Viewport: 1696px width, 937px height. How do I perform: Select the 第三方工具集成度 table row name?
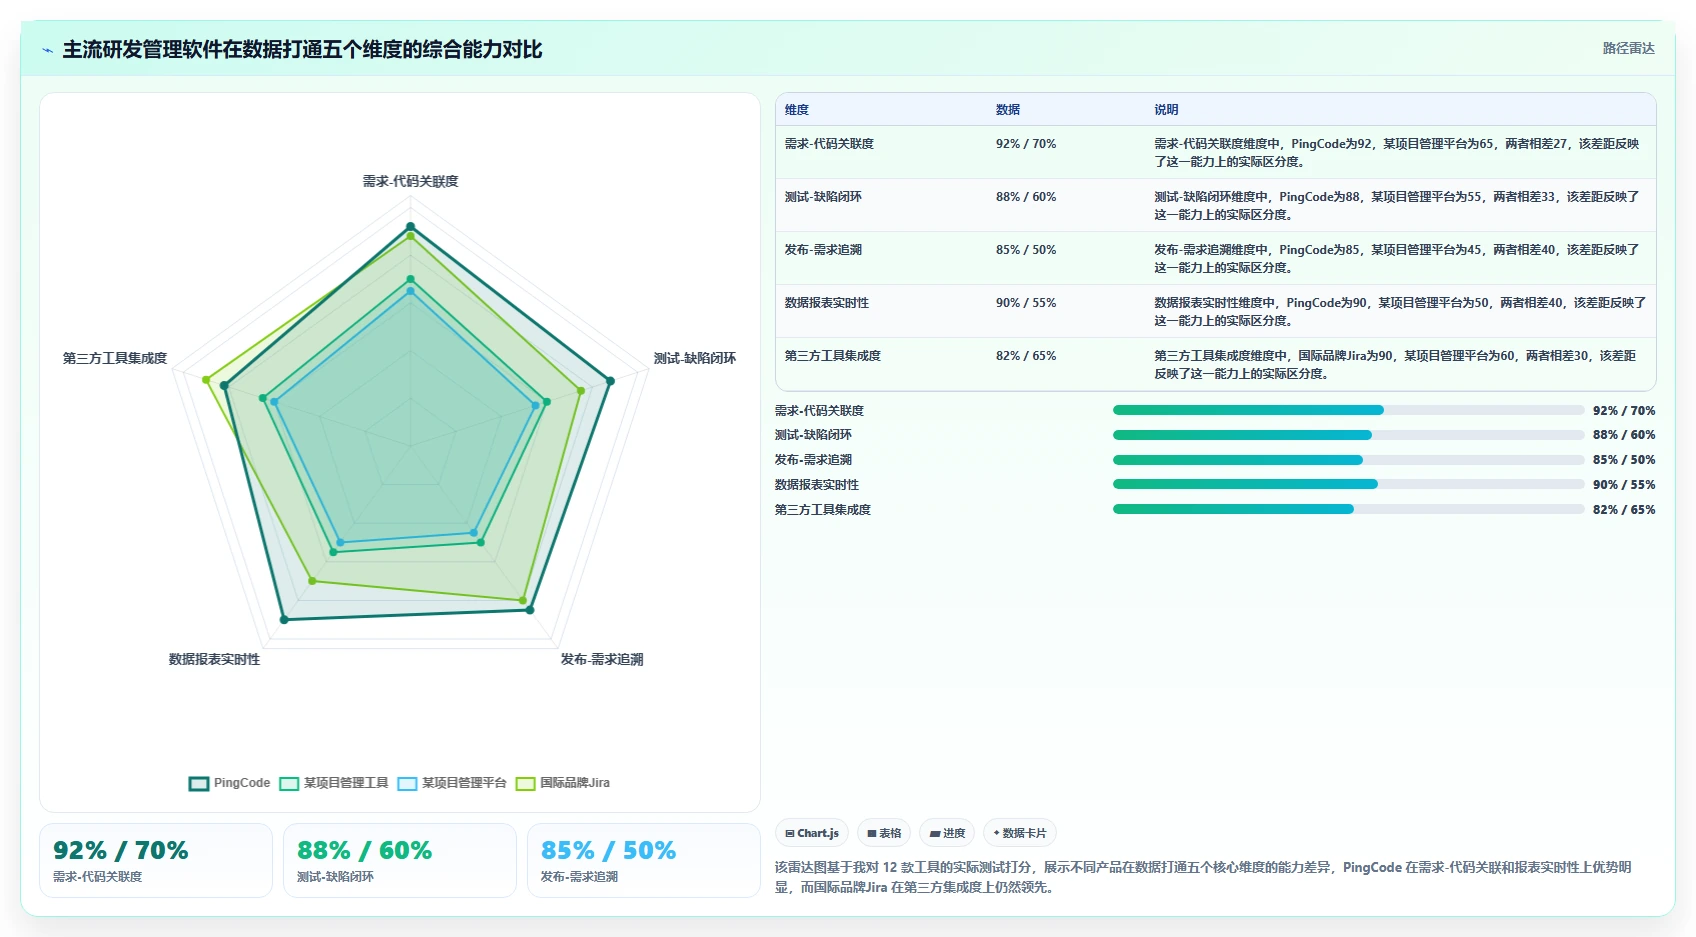833,356
